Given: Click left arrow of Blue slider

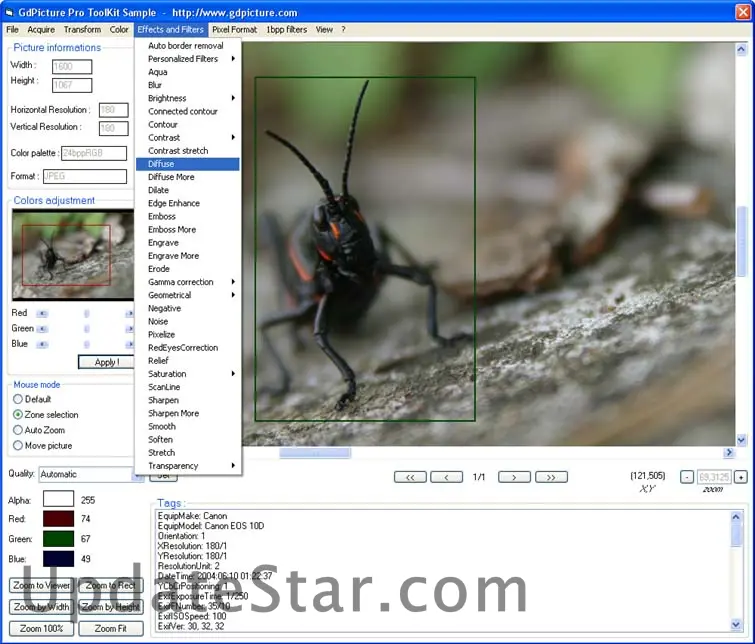Looking at the screenshot, I should (x=42, y=344).
